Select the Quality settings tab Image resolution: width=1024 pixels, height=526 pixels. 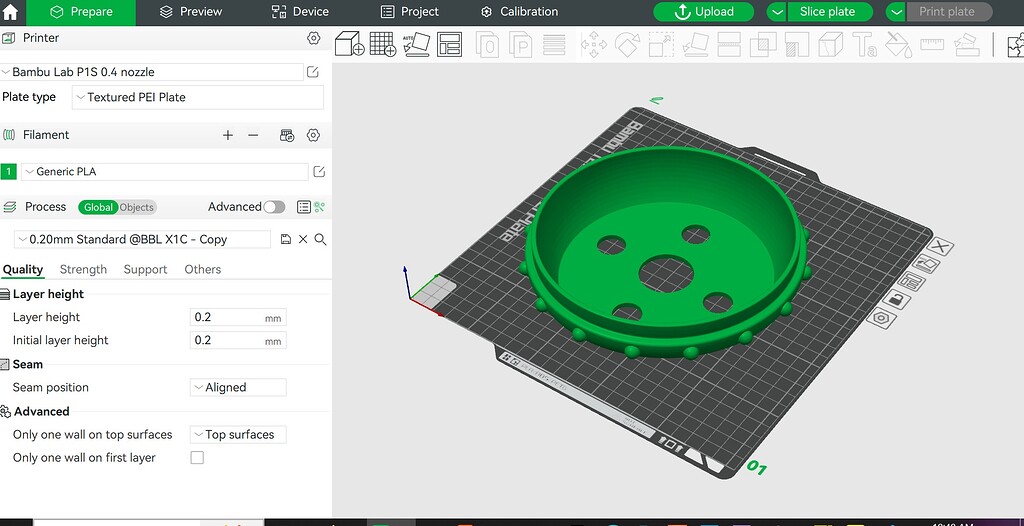[x=23, y=269]
